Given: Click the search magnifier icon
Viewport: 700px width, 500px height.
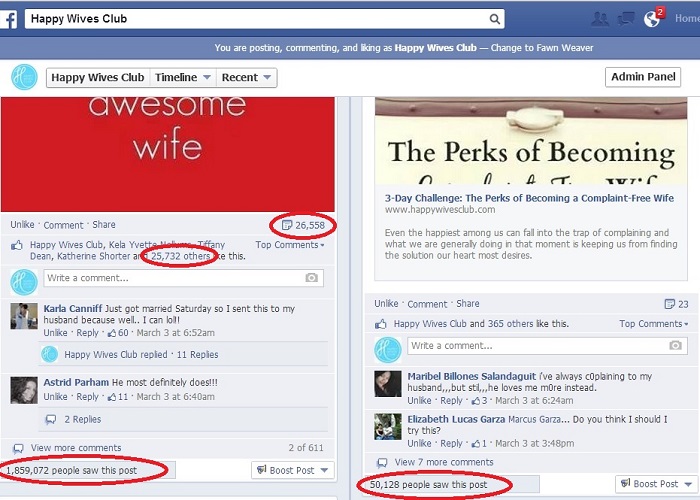Looking at the screenshot, I should [x=495, y=19].
